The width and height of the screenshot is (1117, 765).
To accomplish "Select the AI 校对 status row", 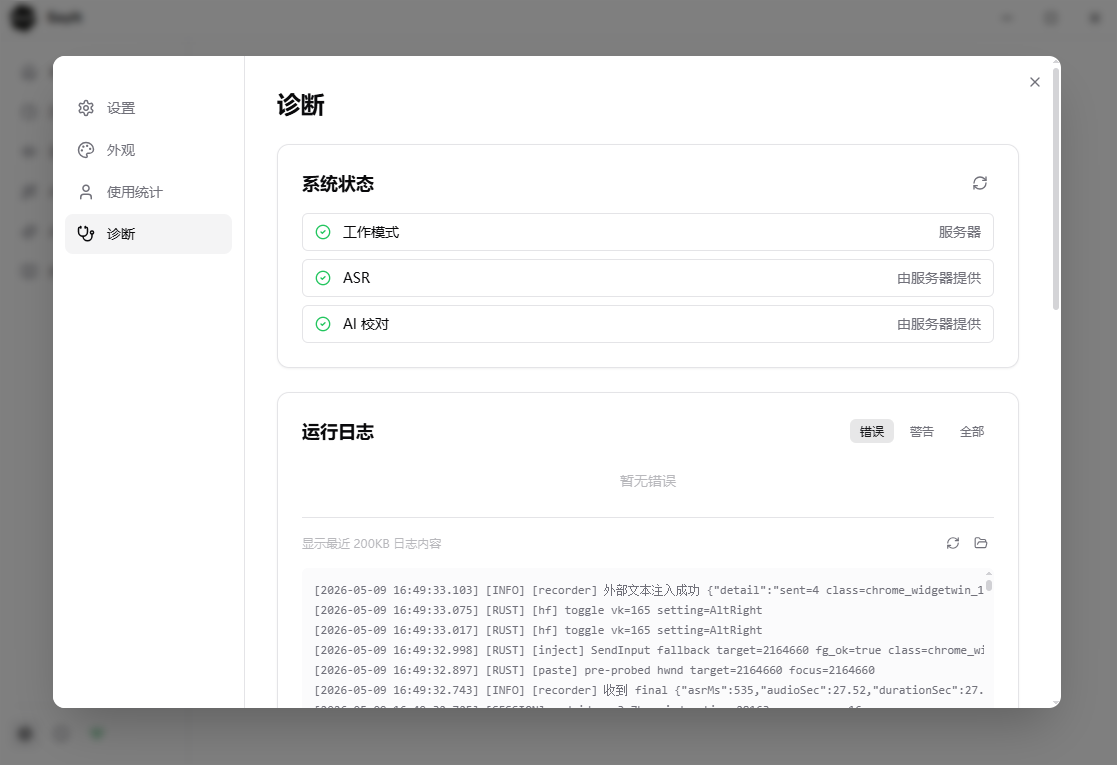I will point(648,324).
